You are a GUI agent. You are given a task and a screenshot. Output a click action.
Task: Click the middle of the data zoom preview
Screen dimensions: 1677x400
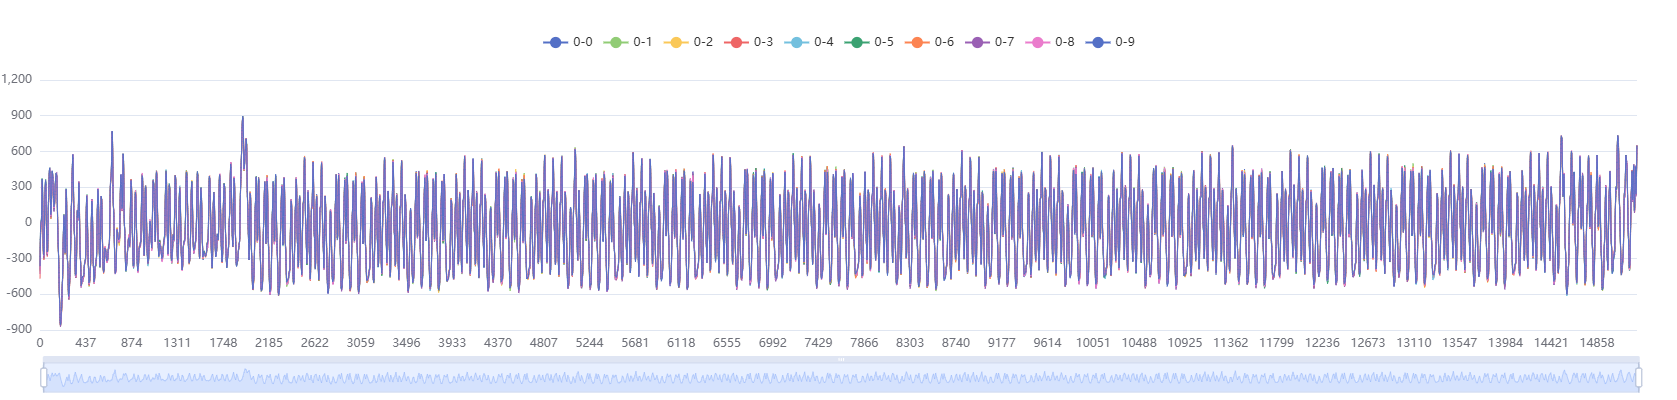[x=841, y=378]
